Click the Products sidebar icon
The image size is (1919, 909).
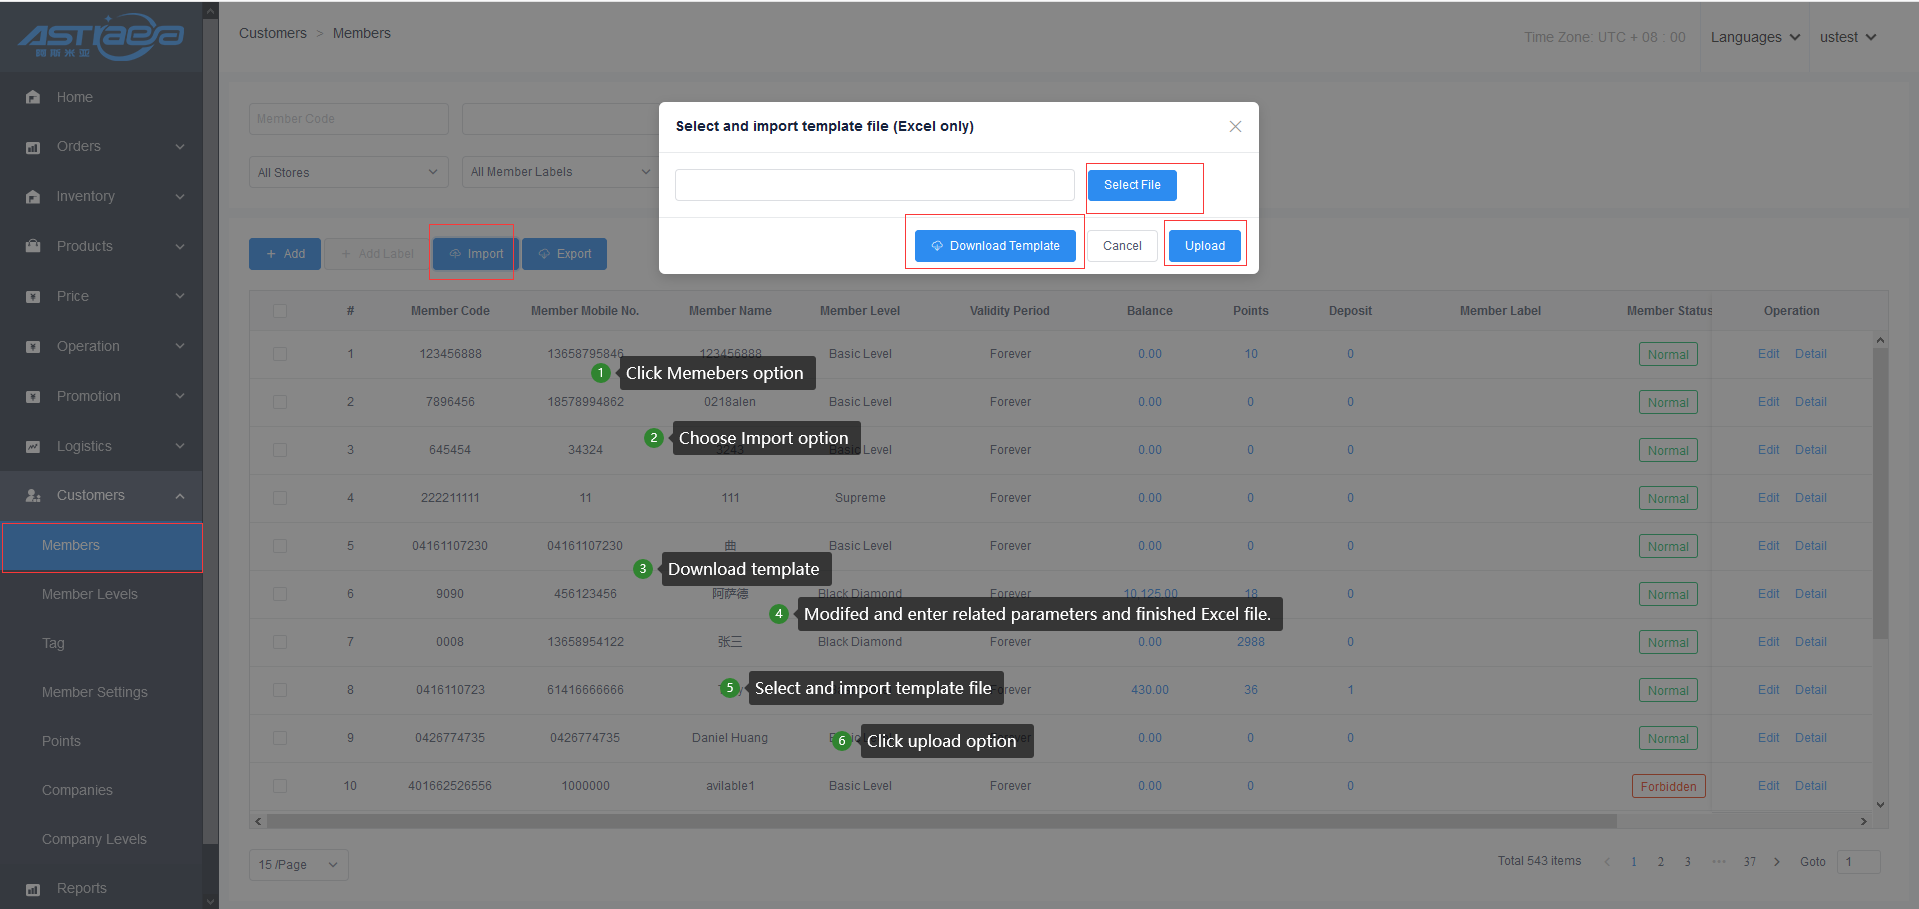coord(33,246)
